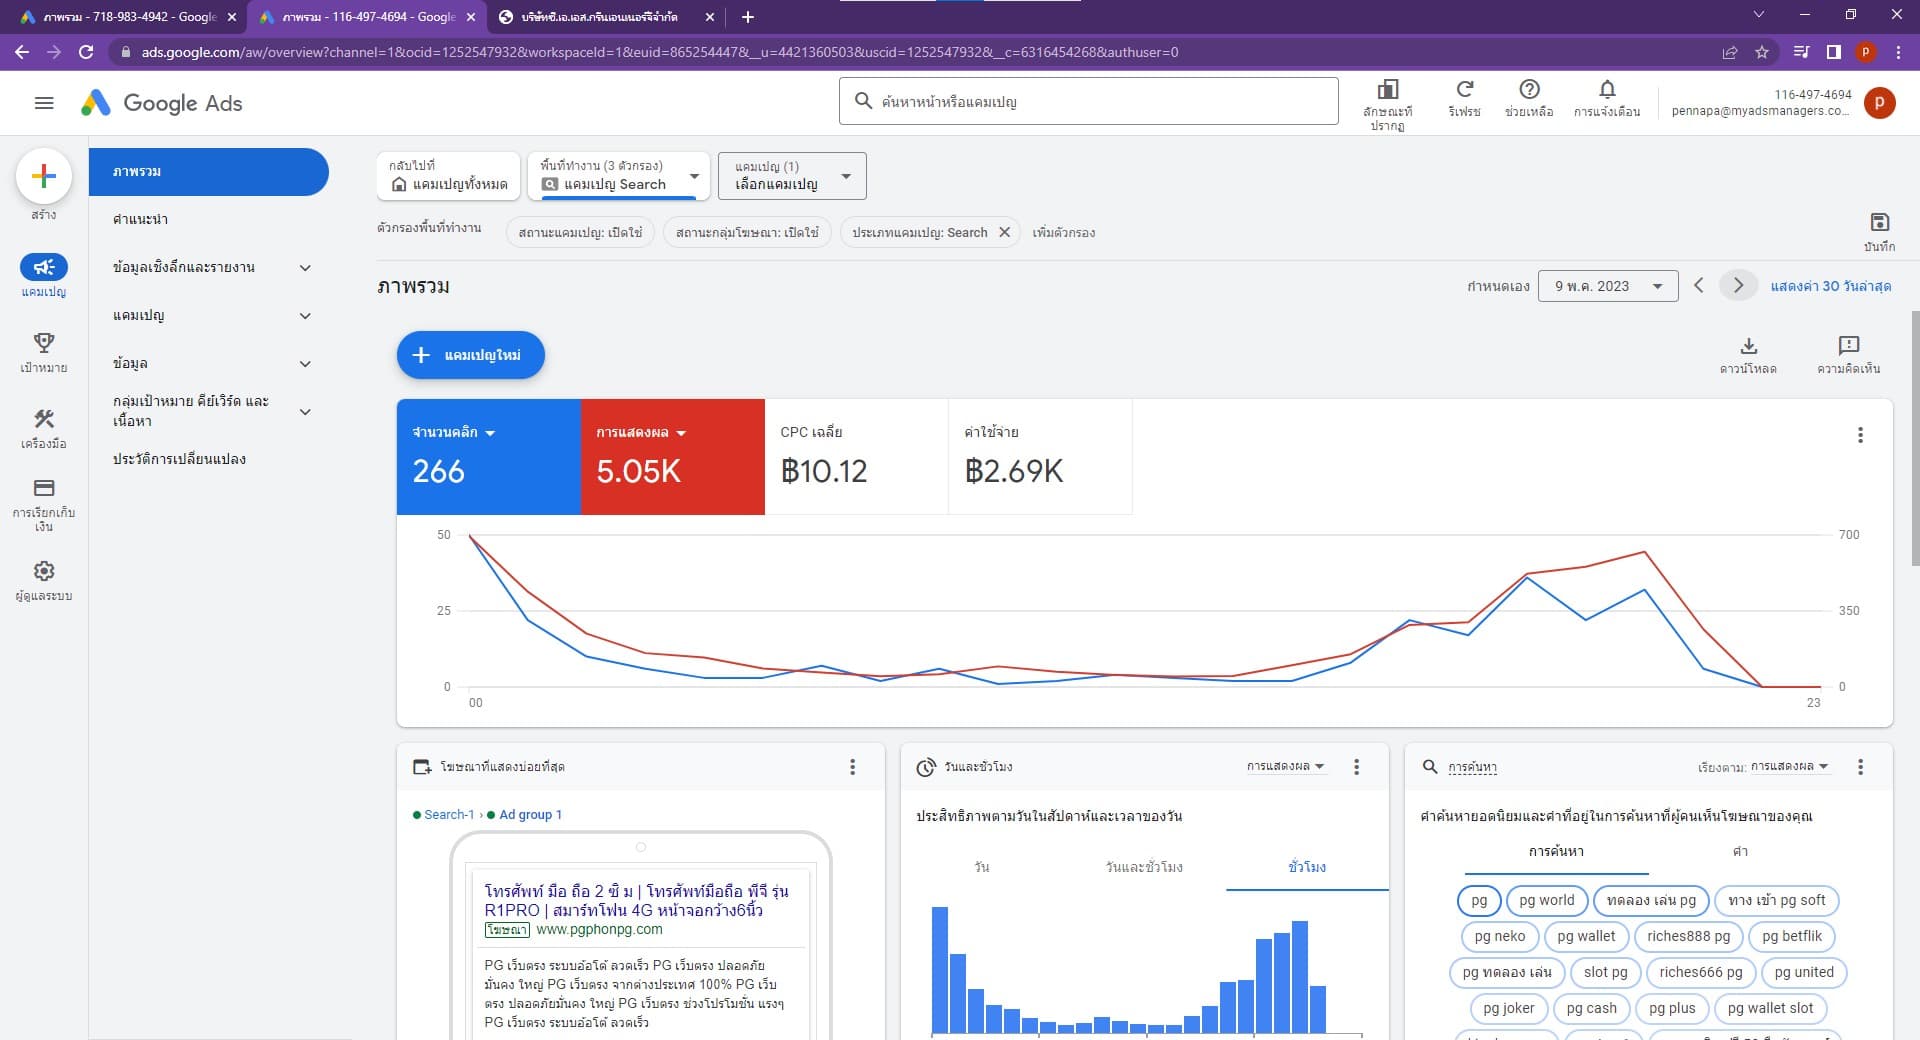The image size is (1920, 1040).
Task: Remove the campaign type Search filter chip
Action: click(x=1005, y=232)
